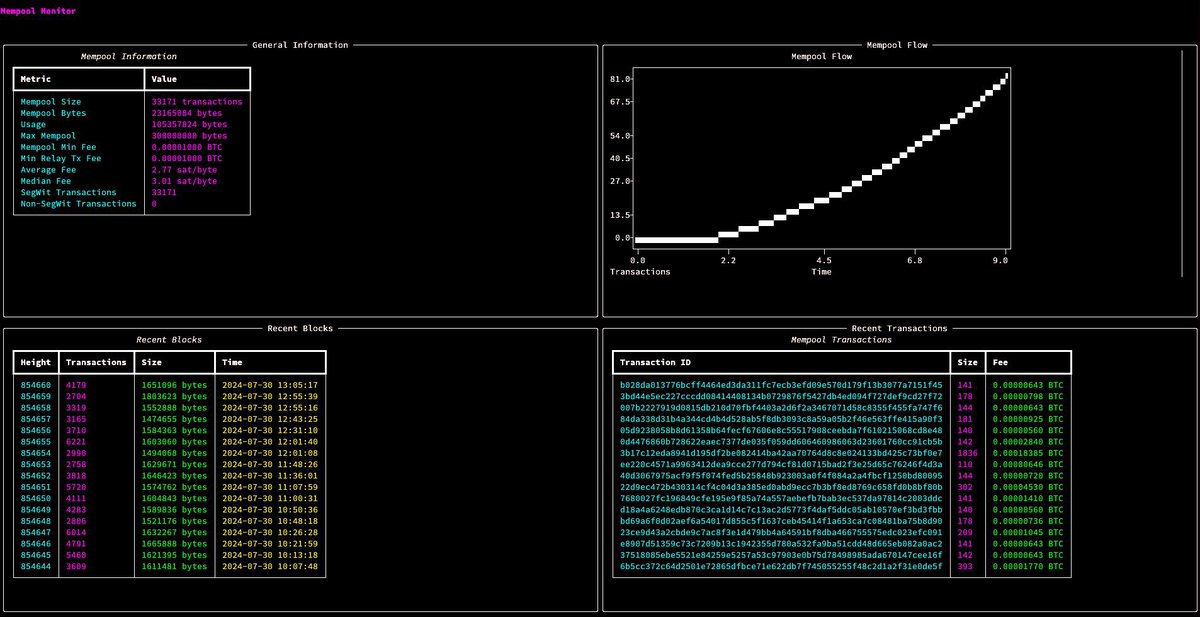Click the block time '2024-07-30 10:07:48'
Screen dimensions: 1200x617
click(x=270, y=566)
